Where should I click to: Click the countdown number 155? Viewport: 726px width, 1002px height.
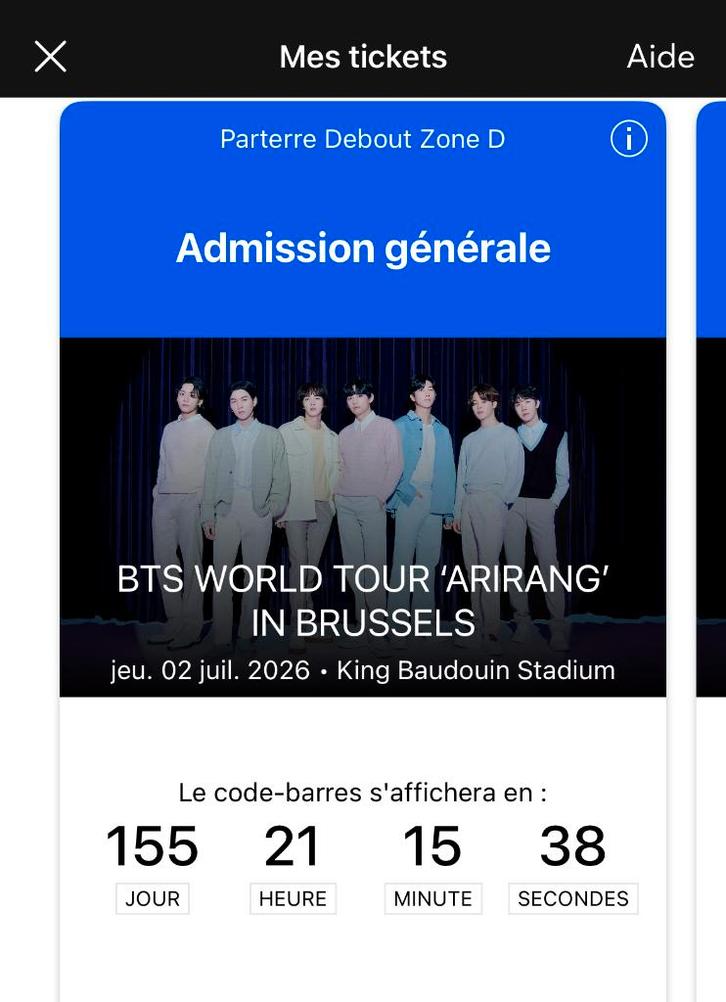coord(152,846)
